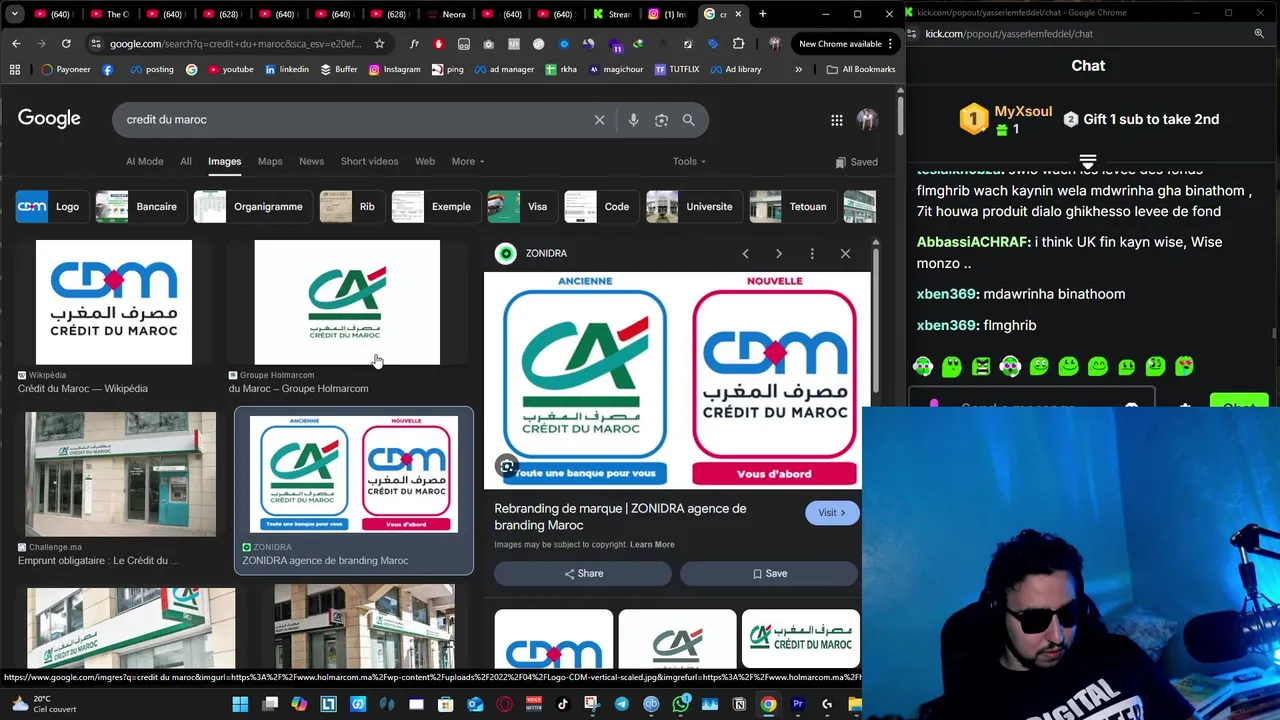Switch to the News tab
The height and width of the screenshot is (720, 1280).
point(311,161)
